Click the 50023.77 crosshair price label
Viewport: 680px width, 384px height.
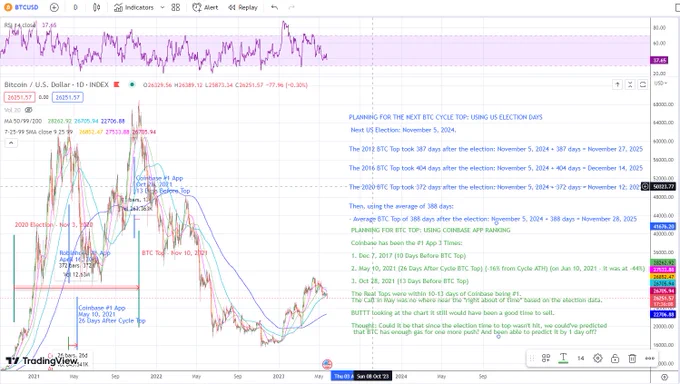(x=663, y=187)
